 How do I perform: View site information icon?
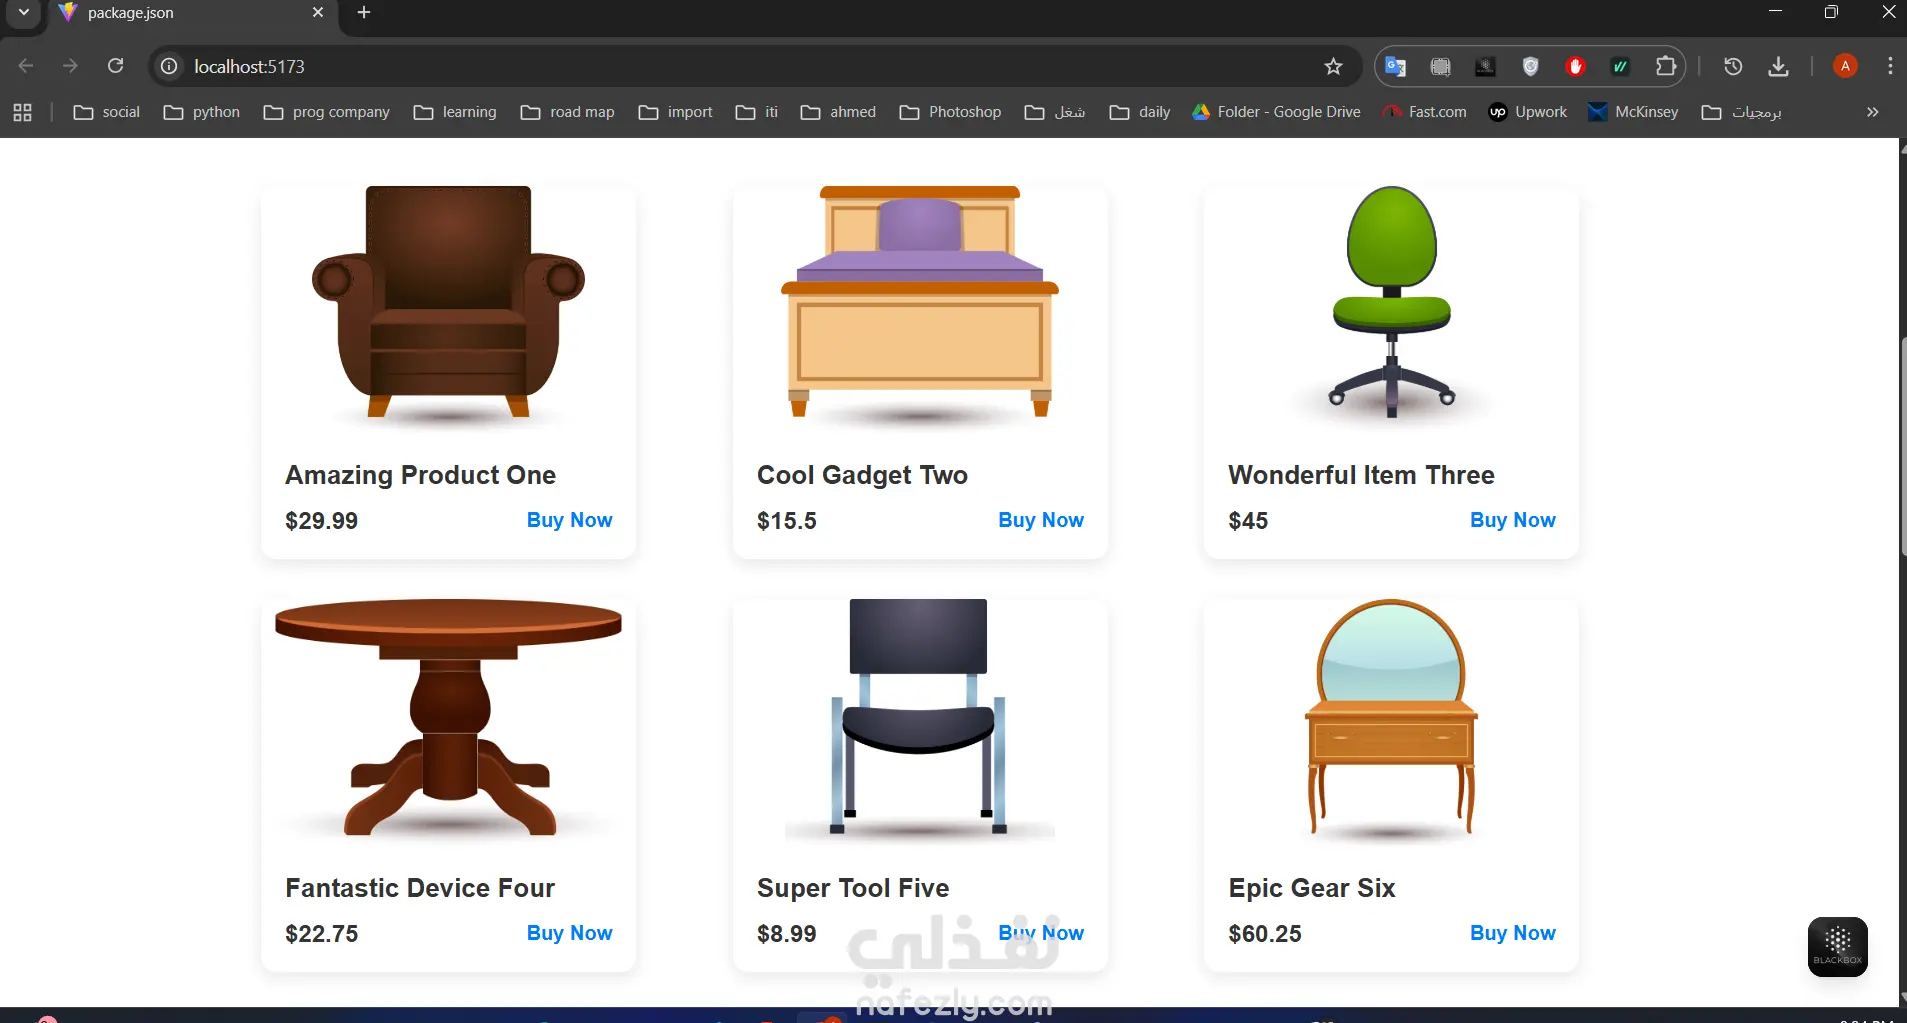pyautogui.click(x=169, y=66)
